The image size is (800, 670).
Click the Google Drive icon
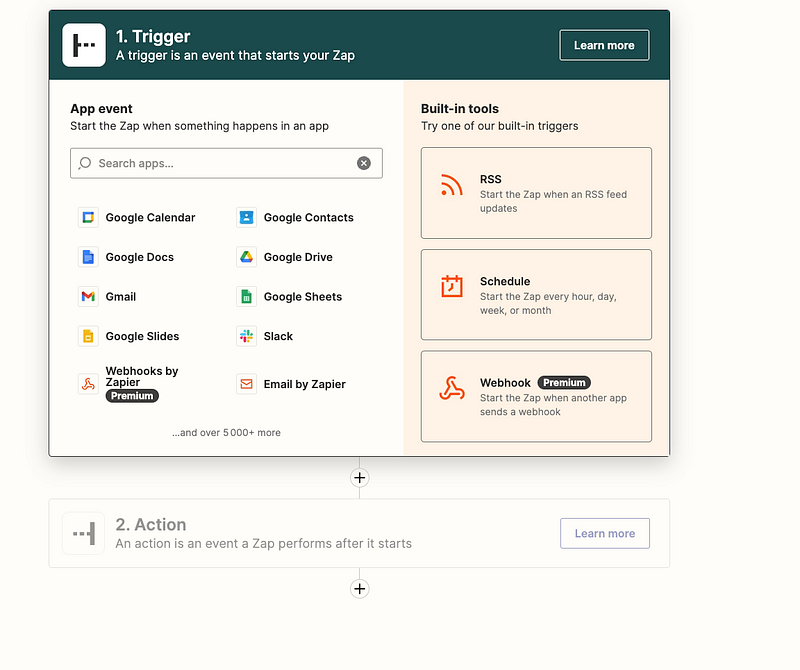(x=246, y=257)
